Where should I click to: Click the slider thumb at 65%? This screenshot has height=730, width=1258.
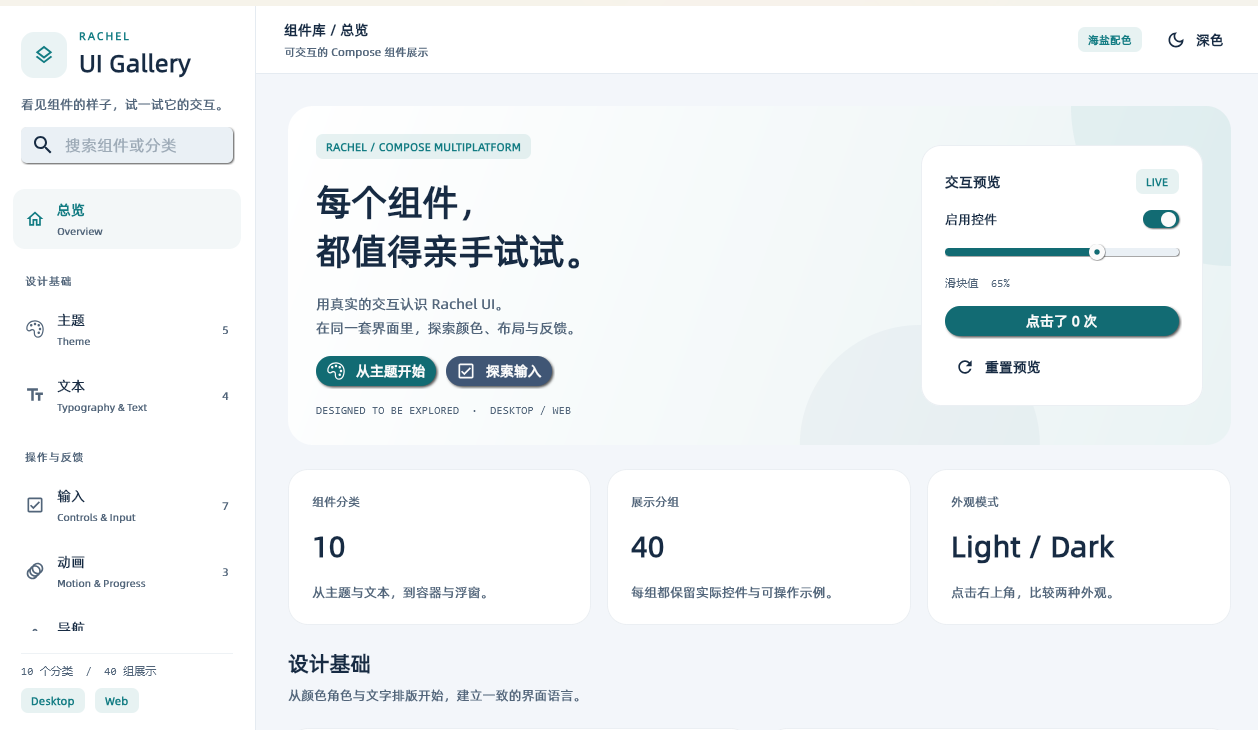point(1097,252)
